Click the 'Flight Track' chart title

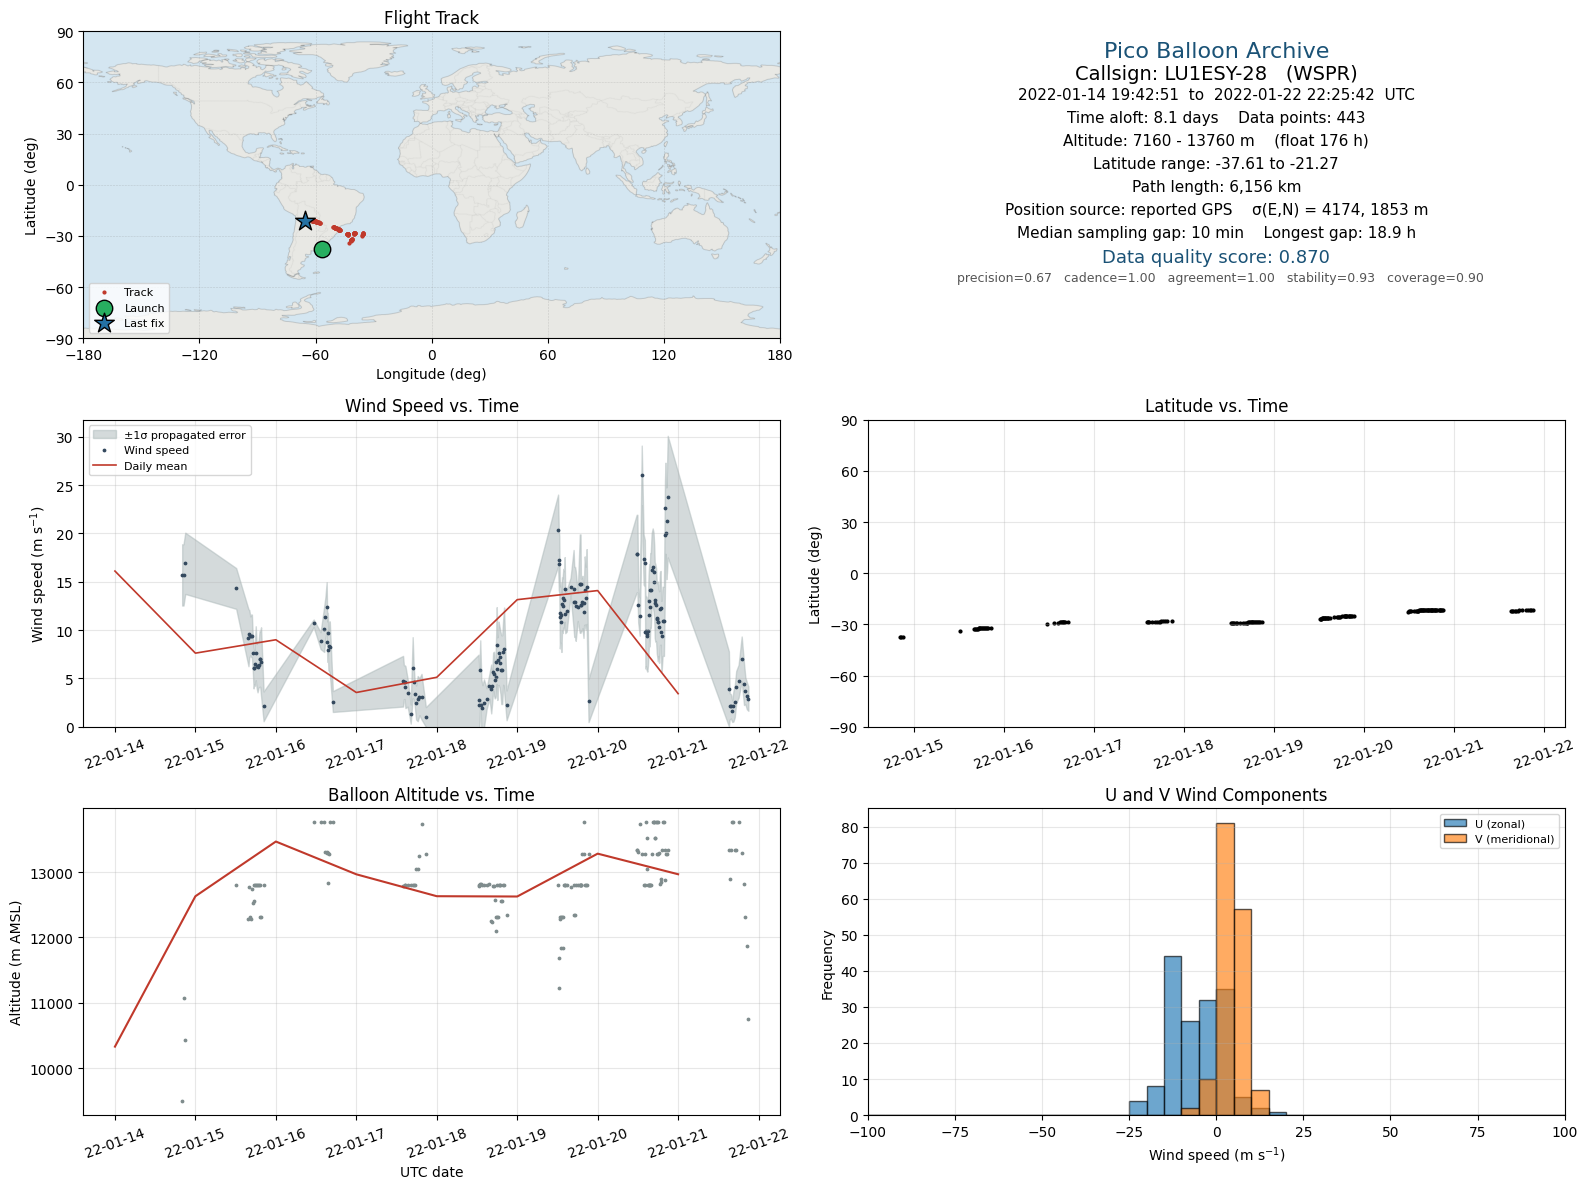pos(431,18)
